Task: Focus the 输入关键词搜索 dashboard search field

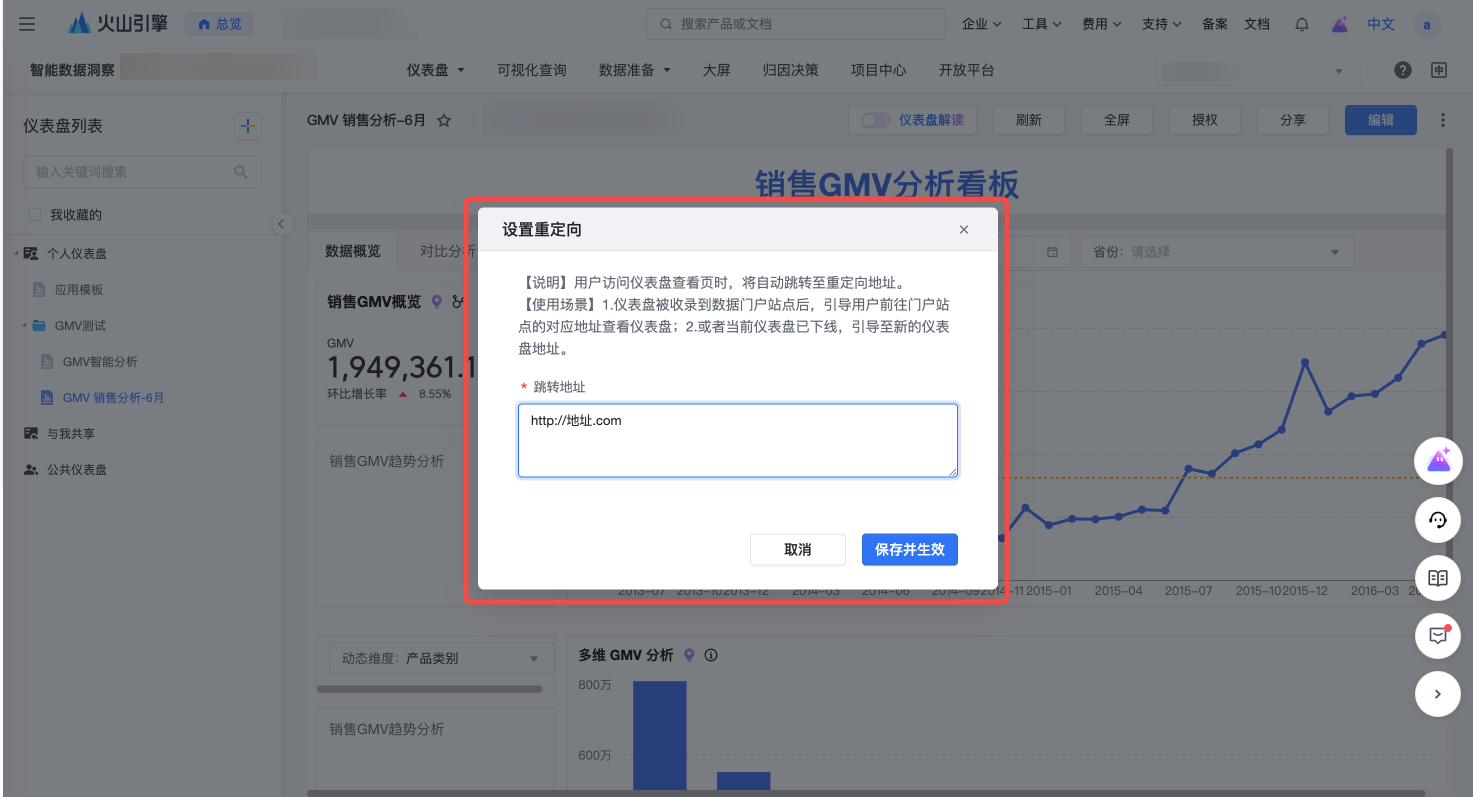Action: 142,172
